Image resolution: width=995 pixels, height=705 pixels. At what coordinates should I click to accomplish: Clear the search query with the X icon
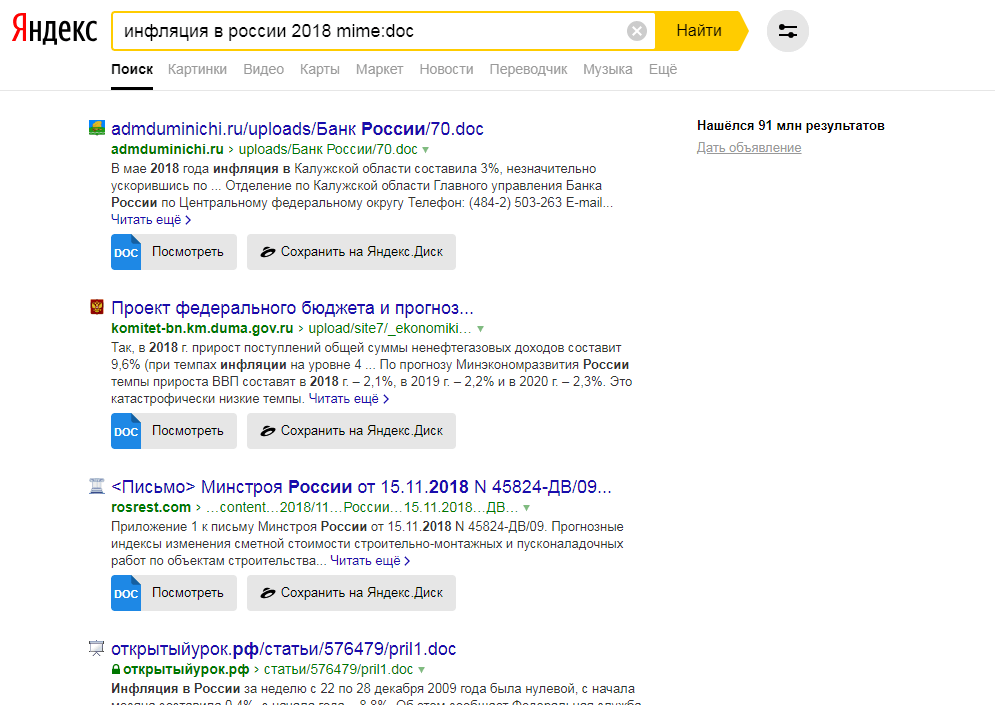pos(636,30)
